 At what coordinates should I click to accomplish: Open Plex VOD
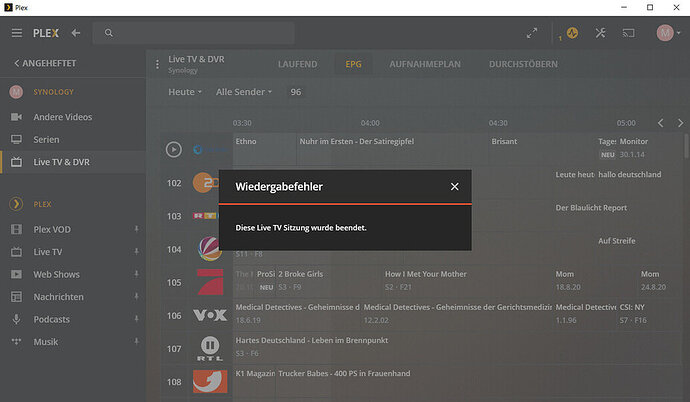[x=52, y=229]
